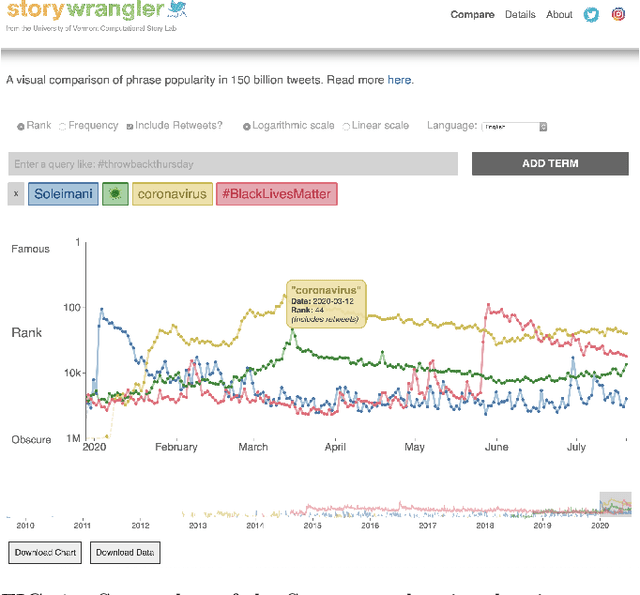
Task: Open the Language dropdown
Action: [x=514, y=127]
